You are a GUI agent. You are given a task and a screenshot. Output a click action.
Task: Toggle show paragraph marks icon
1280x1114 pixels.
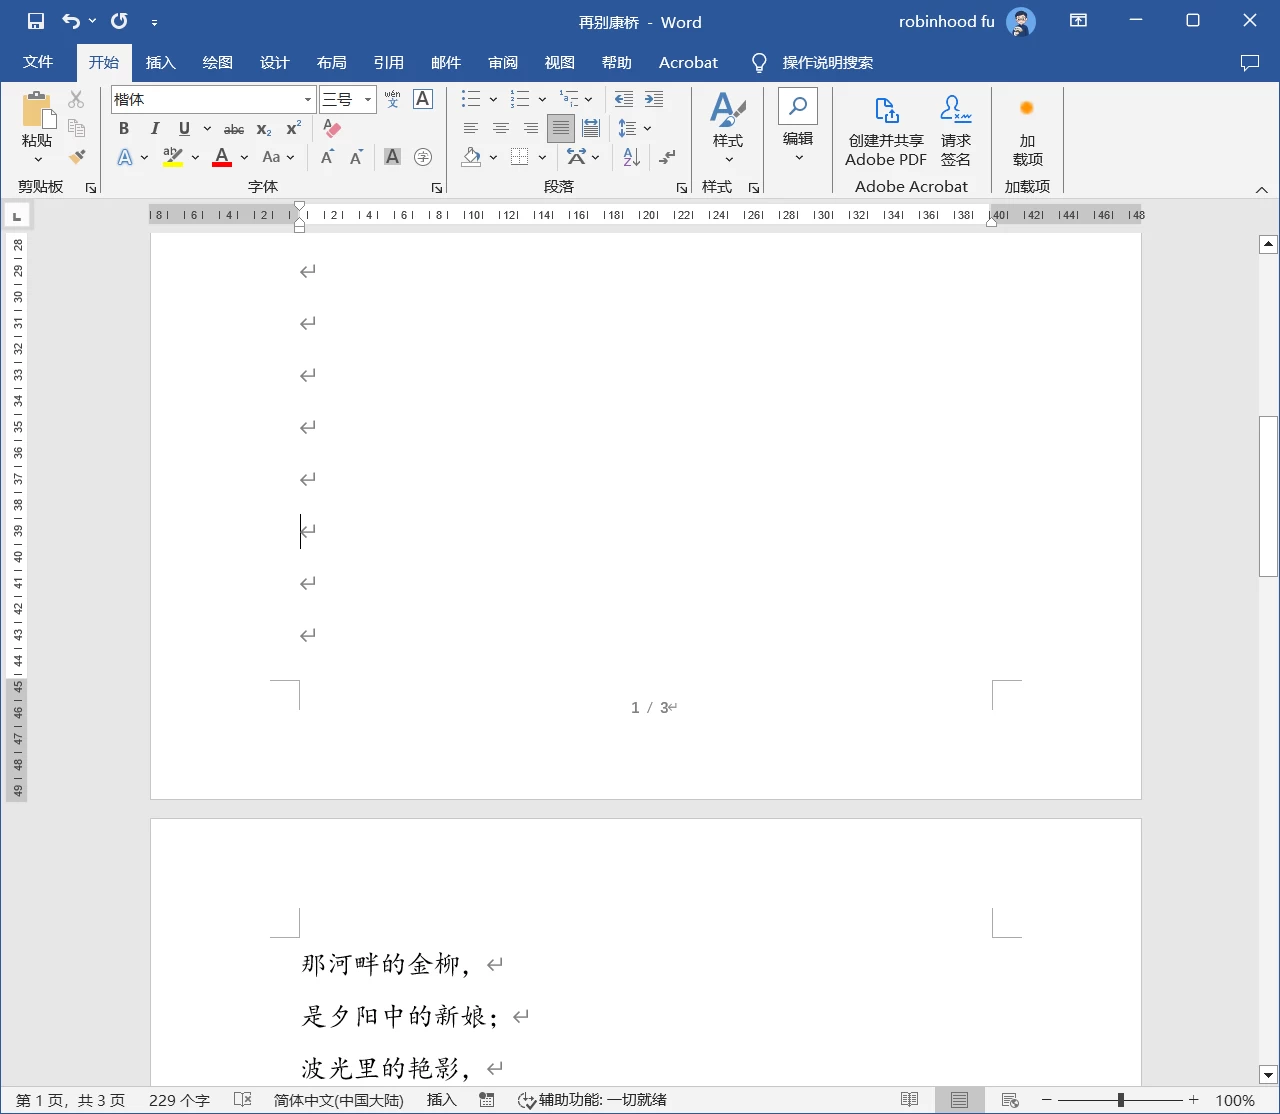click(x=667, y=157)
